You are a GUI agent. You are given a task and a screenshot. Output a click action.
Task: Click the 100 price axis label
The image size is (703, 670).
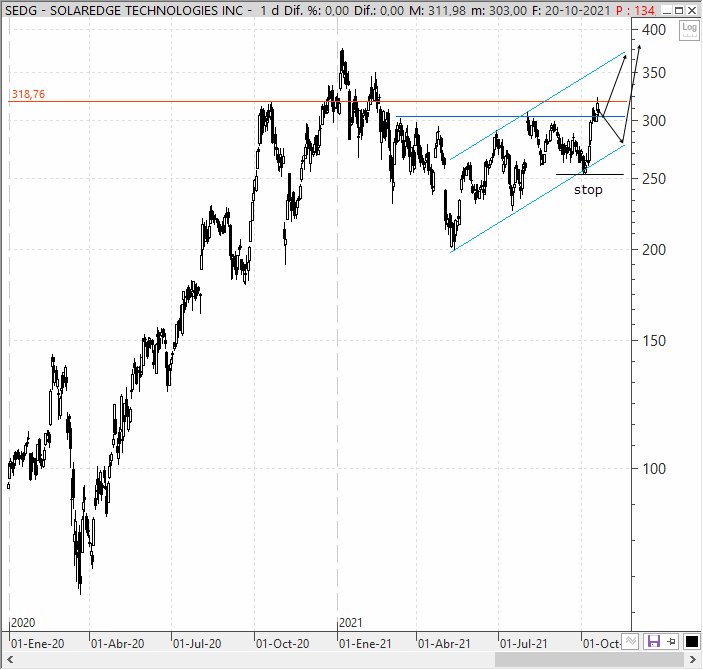point(654,469)
